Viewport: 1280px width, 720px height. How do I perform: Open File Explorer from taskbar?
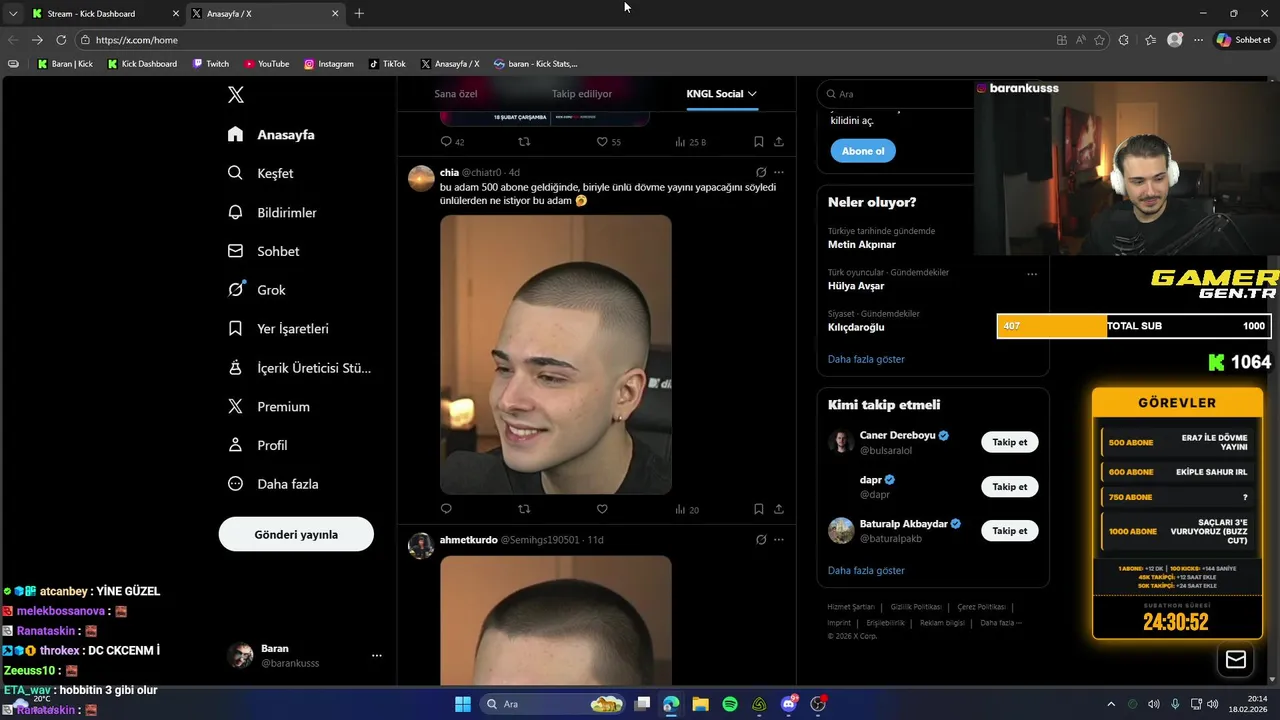[x=700, y=704]
